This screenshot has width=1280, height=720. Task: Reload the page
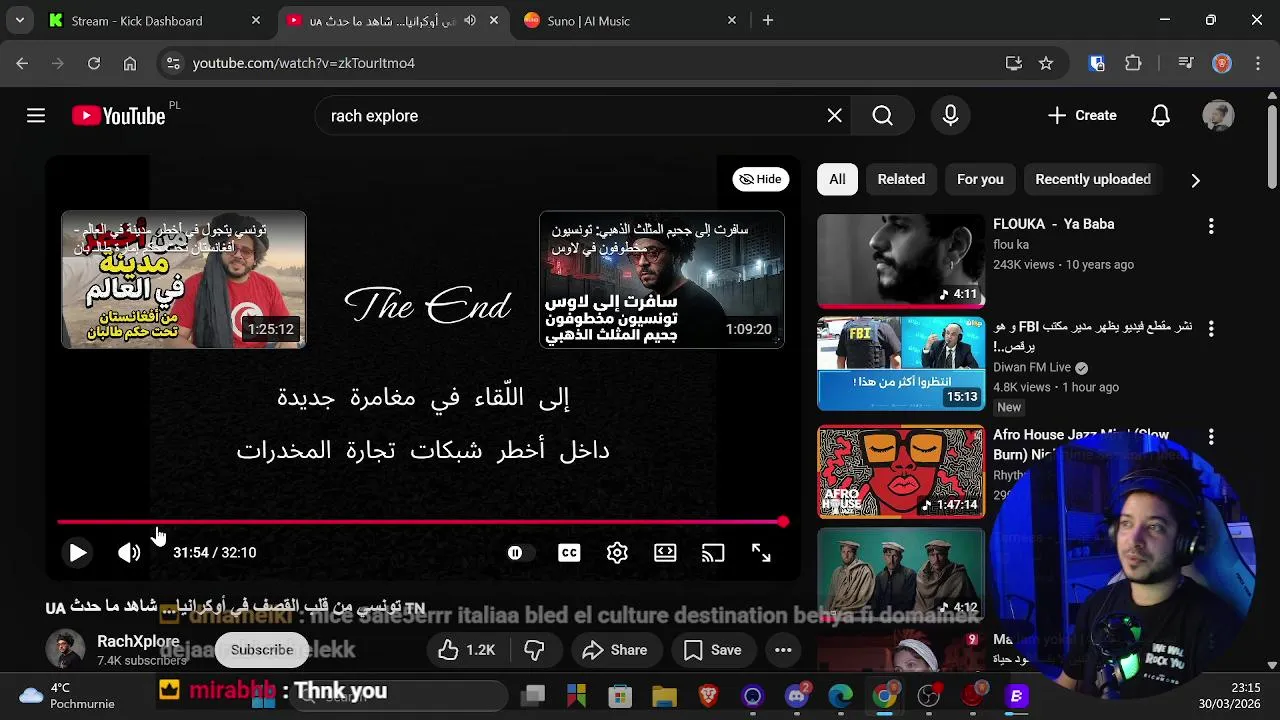click(x=94, y=63)
